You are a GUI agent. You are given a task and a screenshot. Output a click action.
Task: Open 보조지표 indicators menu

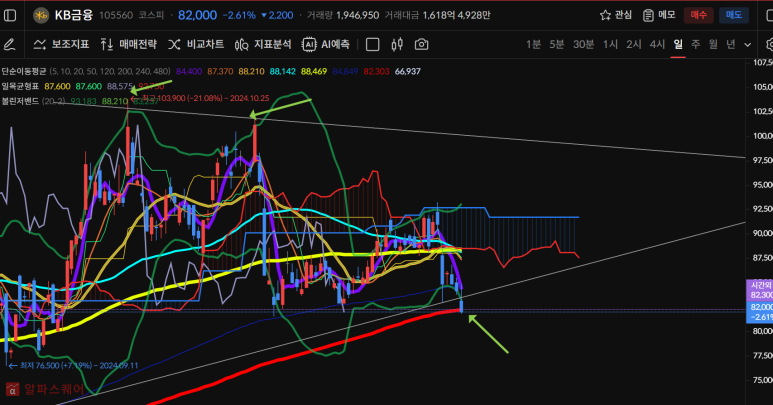(61, 44)
